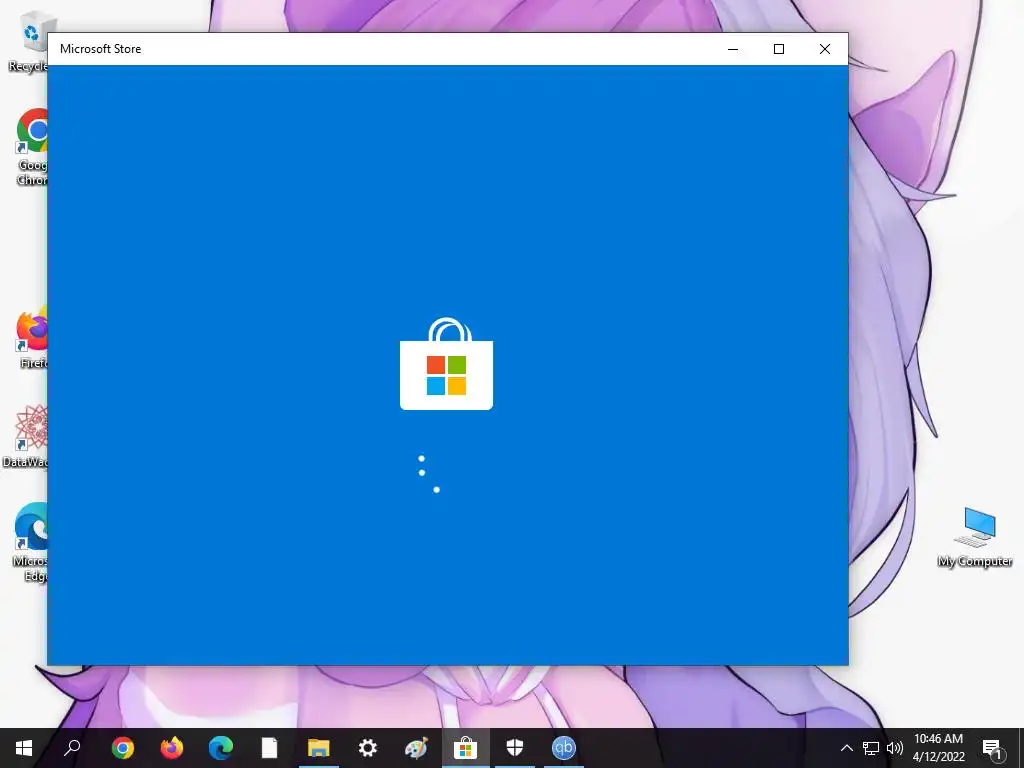
Task: Click the Store shopping bag logo
Action: click(x=446, y=364)
